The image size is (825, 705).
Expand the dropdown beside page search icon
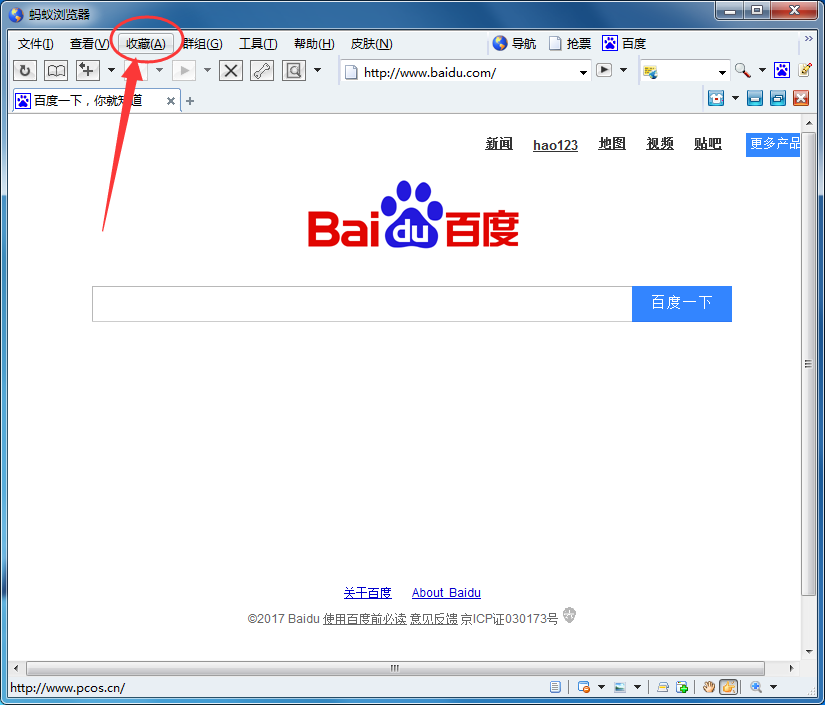(x=317, y=70)
